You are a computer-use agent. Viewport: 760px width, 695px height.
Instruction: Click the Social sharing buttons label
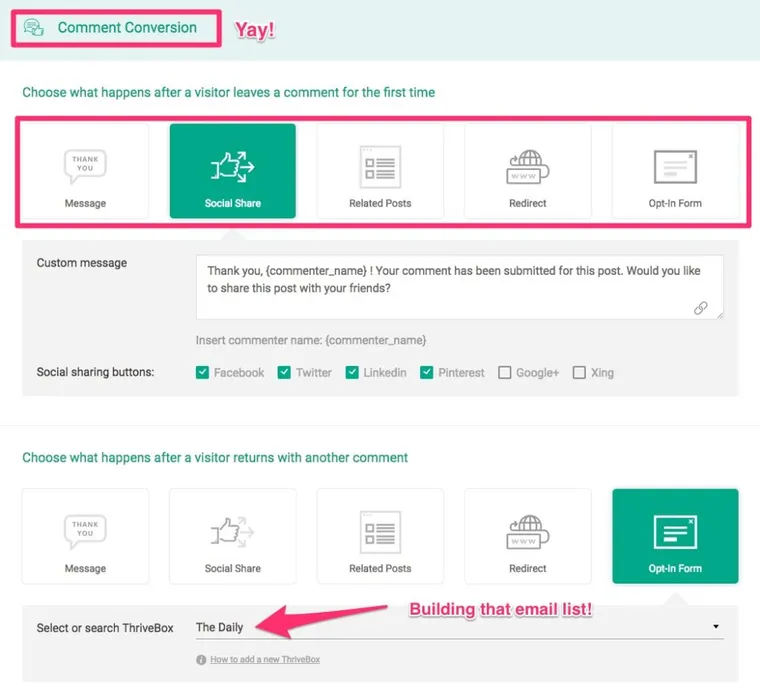[95, 372]
